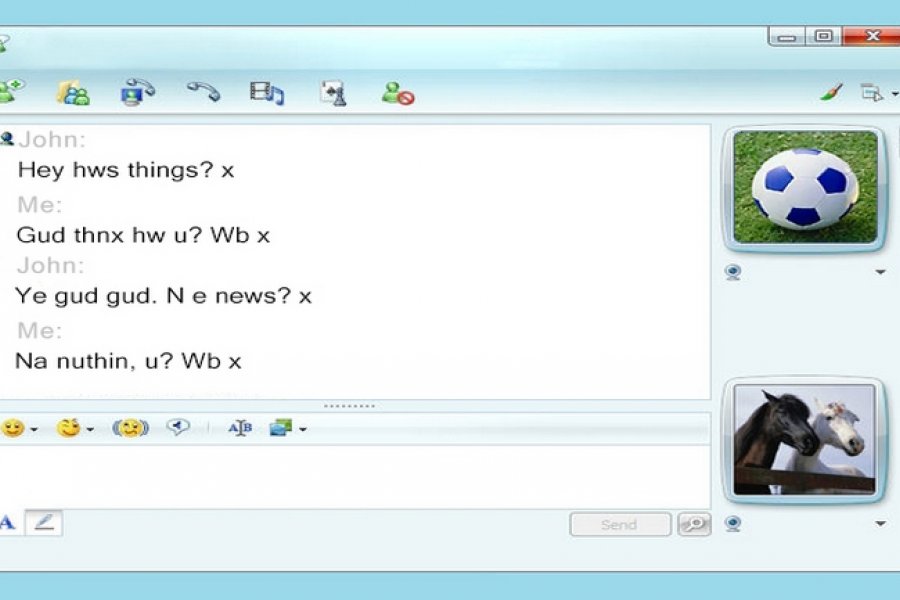900x600 pixels.
Task: Open the winking face dropdown
Action: 74,428
